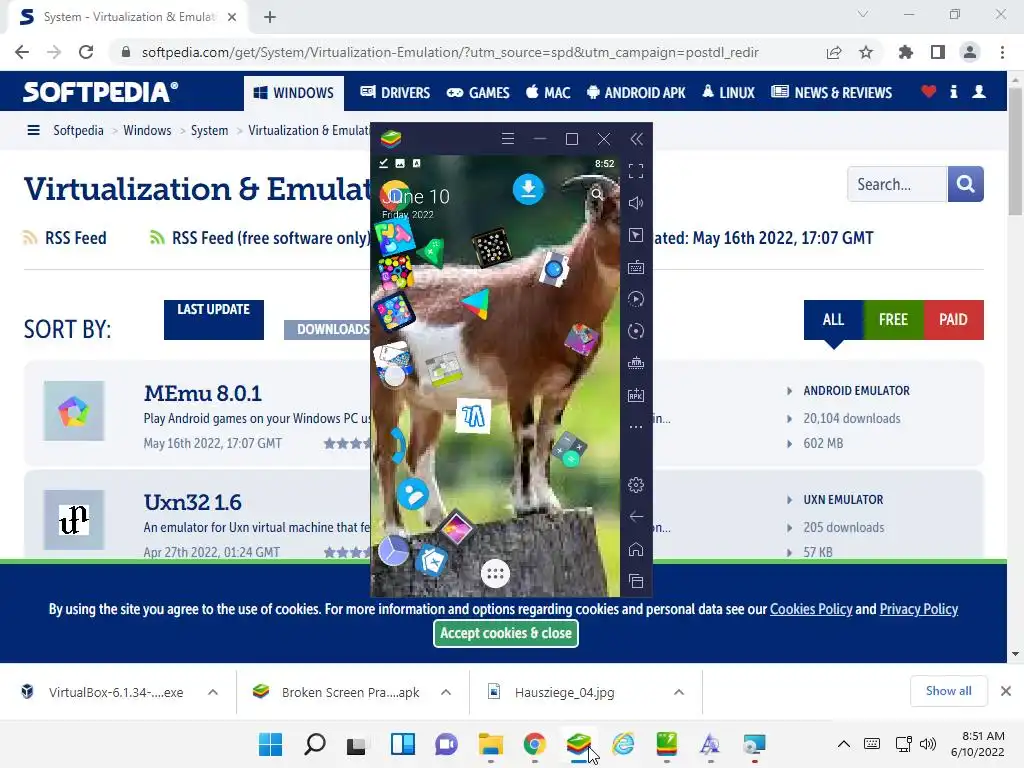Viewport: 1024px width, 768px height.
Task: Tap the search magnifier on Android screen
Action: pos(597,194)
